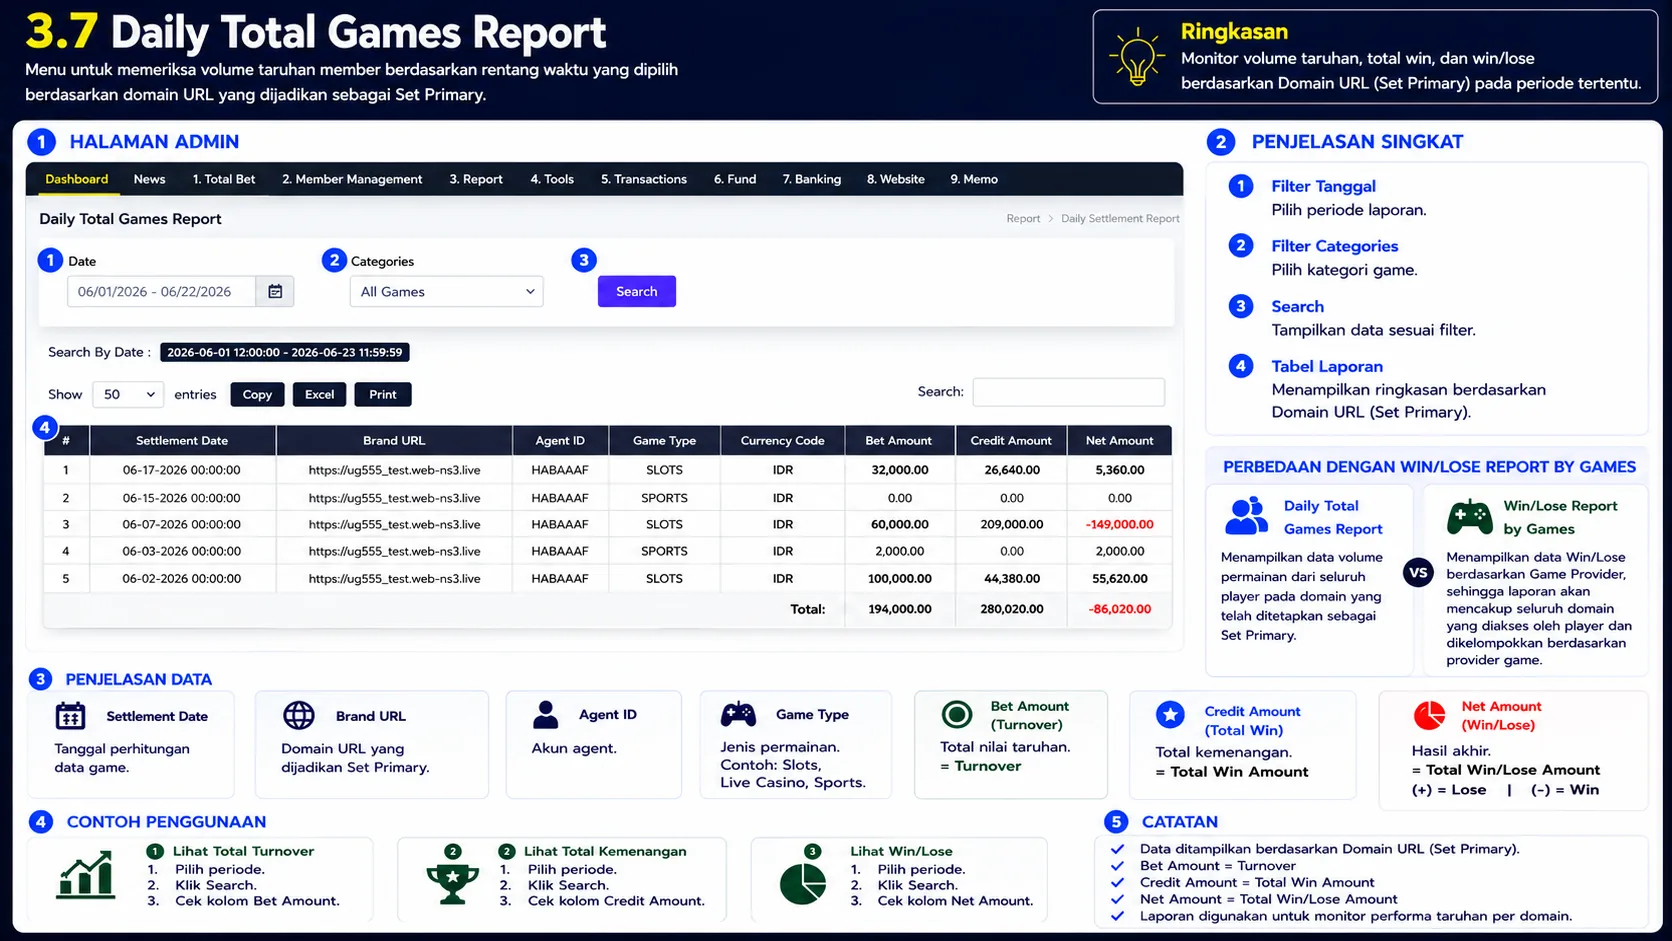This screenshot has height=941, width=1672.
Task: Open the 1. Total Bet menu
Action: (x=224, y=179)
